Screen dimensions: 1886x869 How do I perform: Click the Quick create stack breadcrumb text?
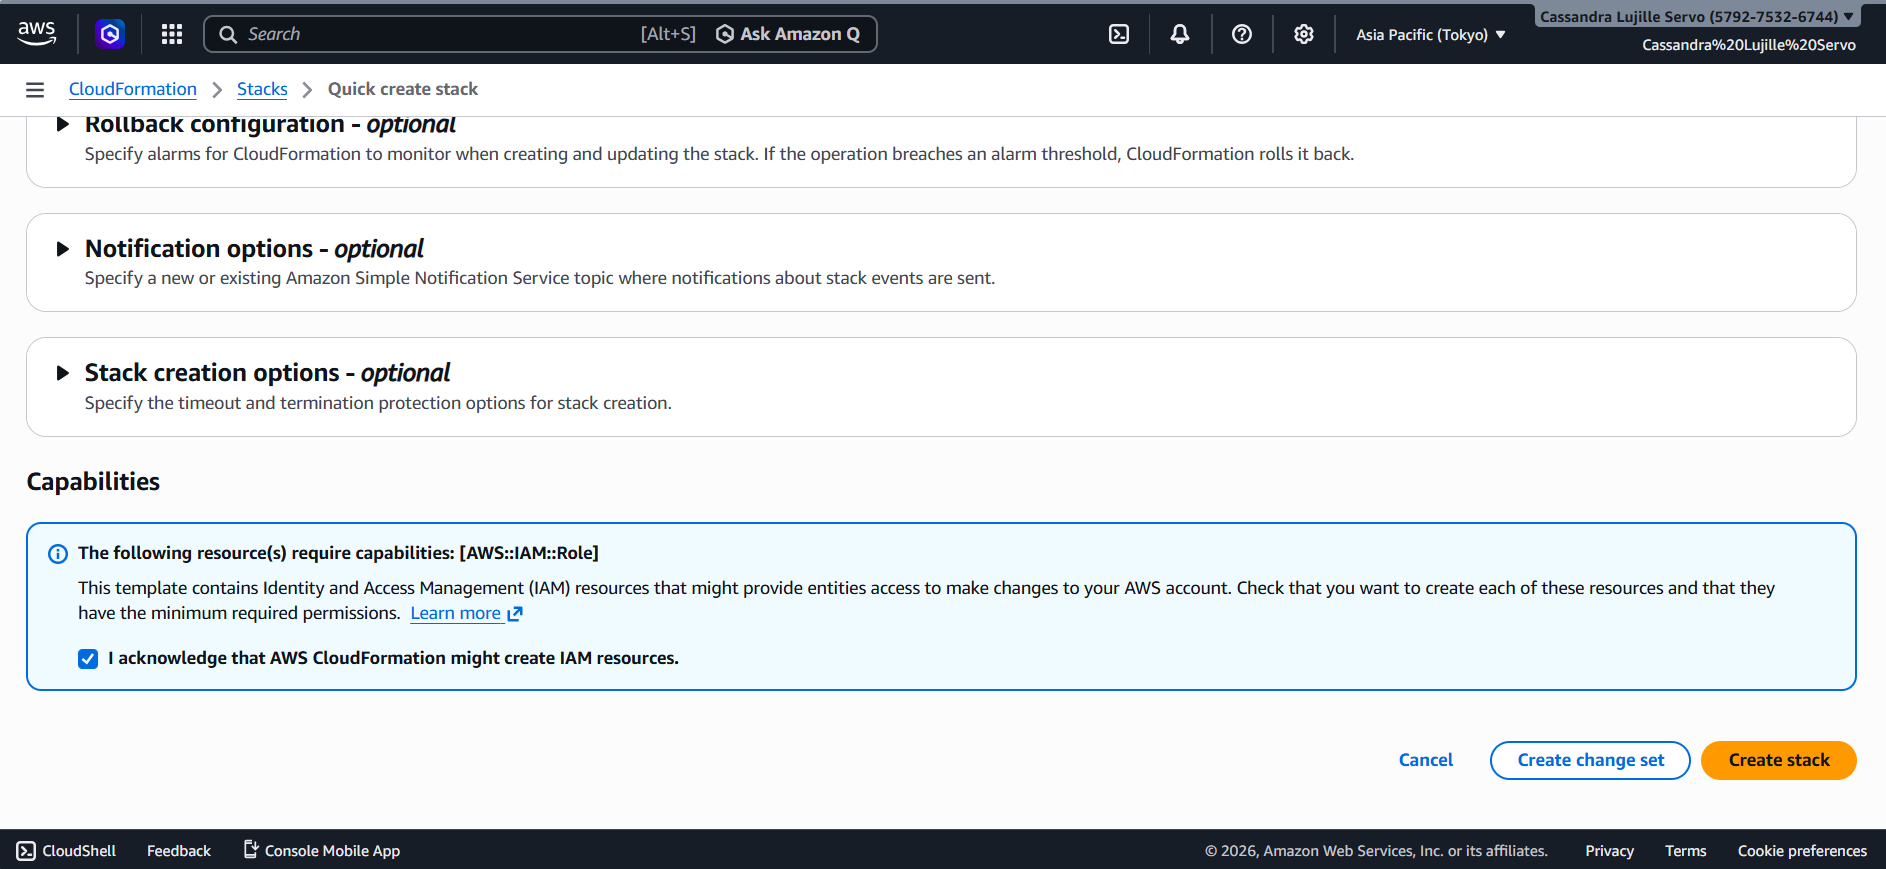pos(403,89)
